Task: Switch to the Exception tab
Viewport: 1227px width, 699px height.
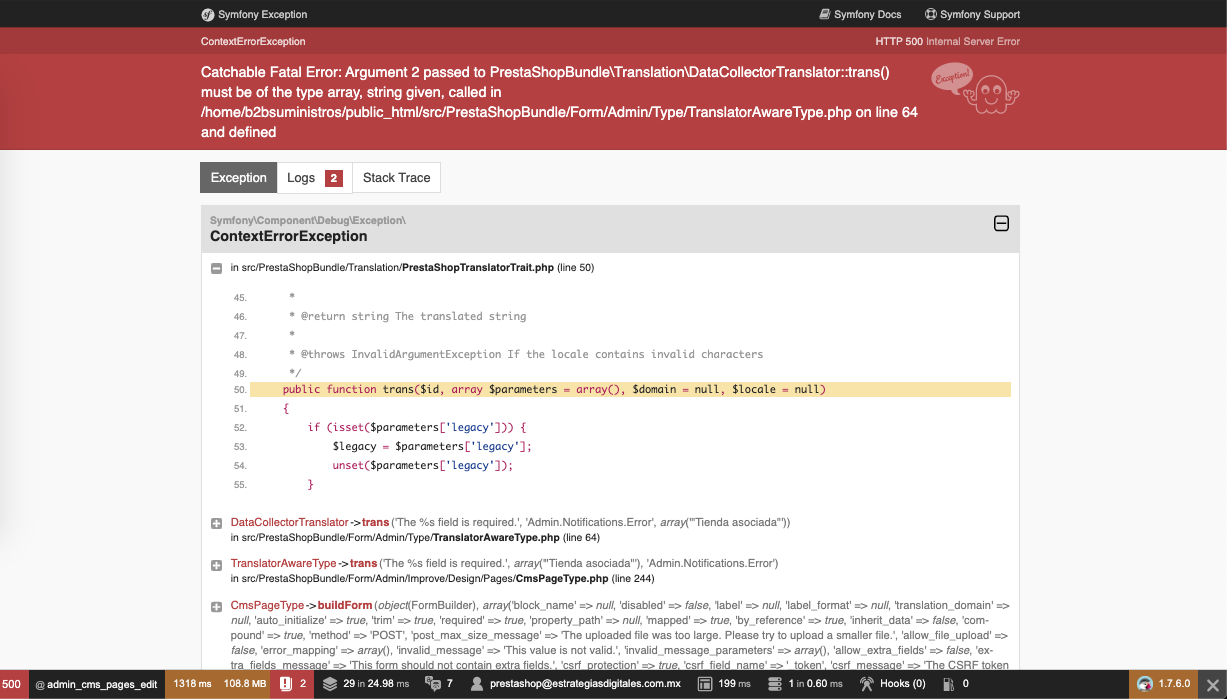Action: 238,178
